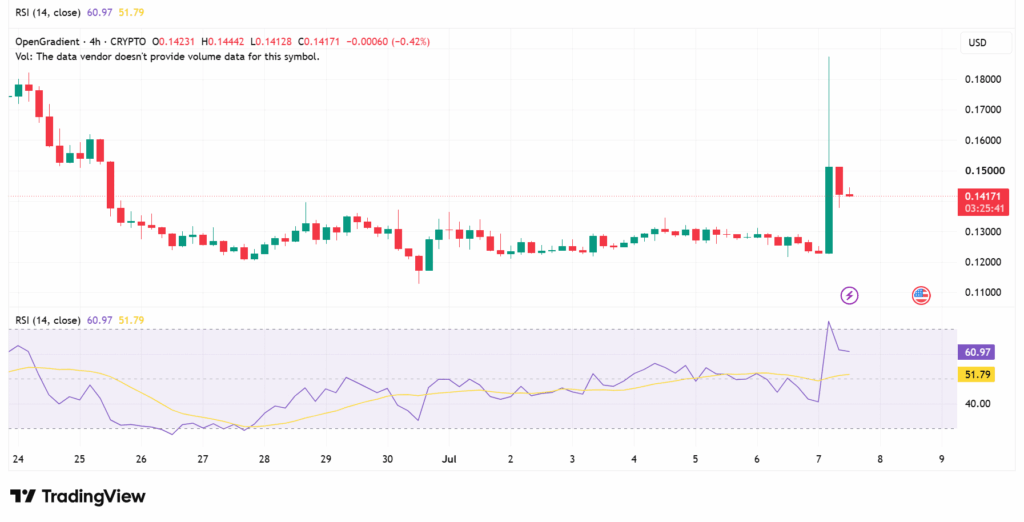Select the top RSI (14, close) header label
The image size is (1024, 522).
point(48,12)
